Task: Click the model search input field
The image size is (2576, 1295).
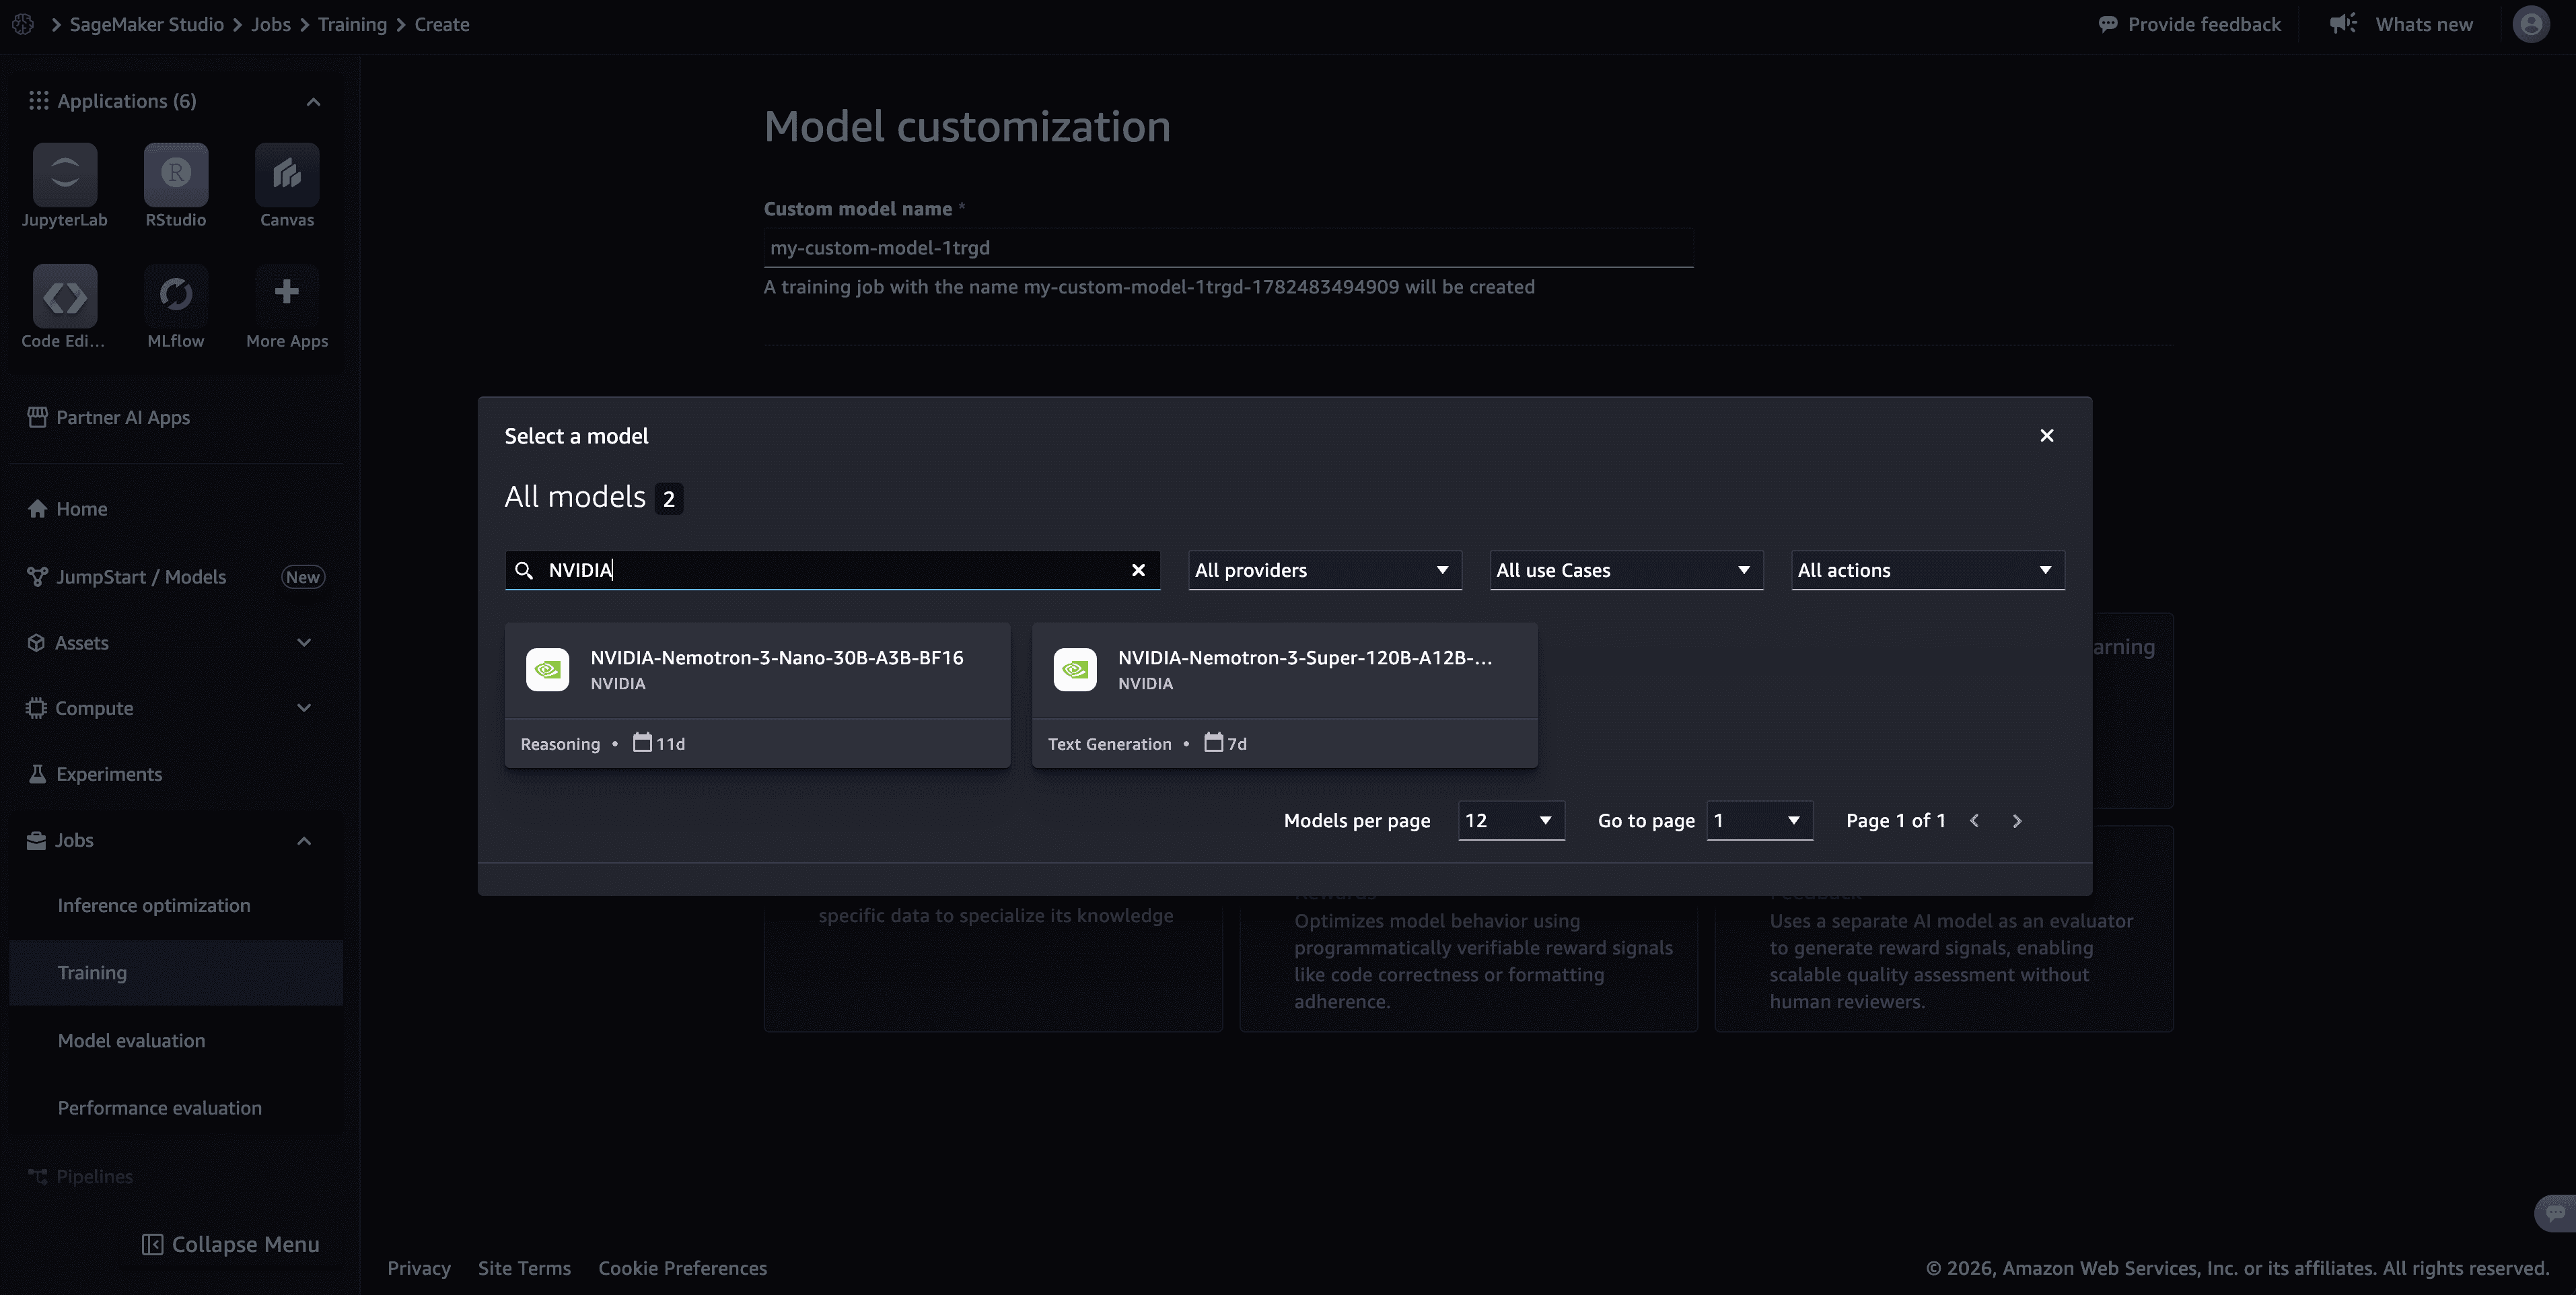Action: [x=832, y=570]
